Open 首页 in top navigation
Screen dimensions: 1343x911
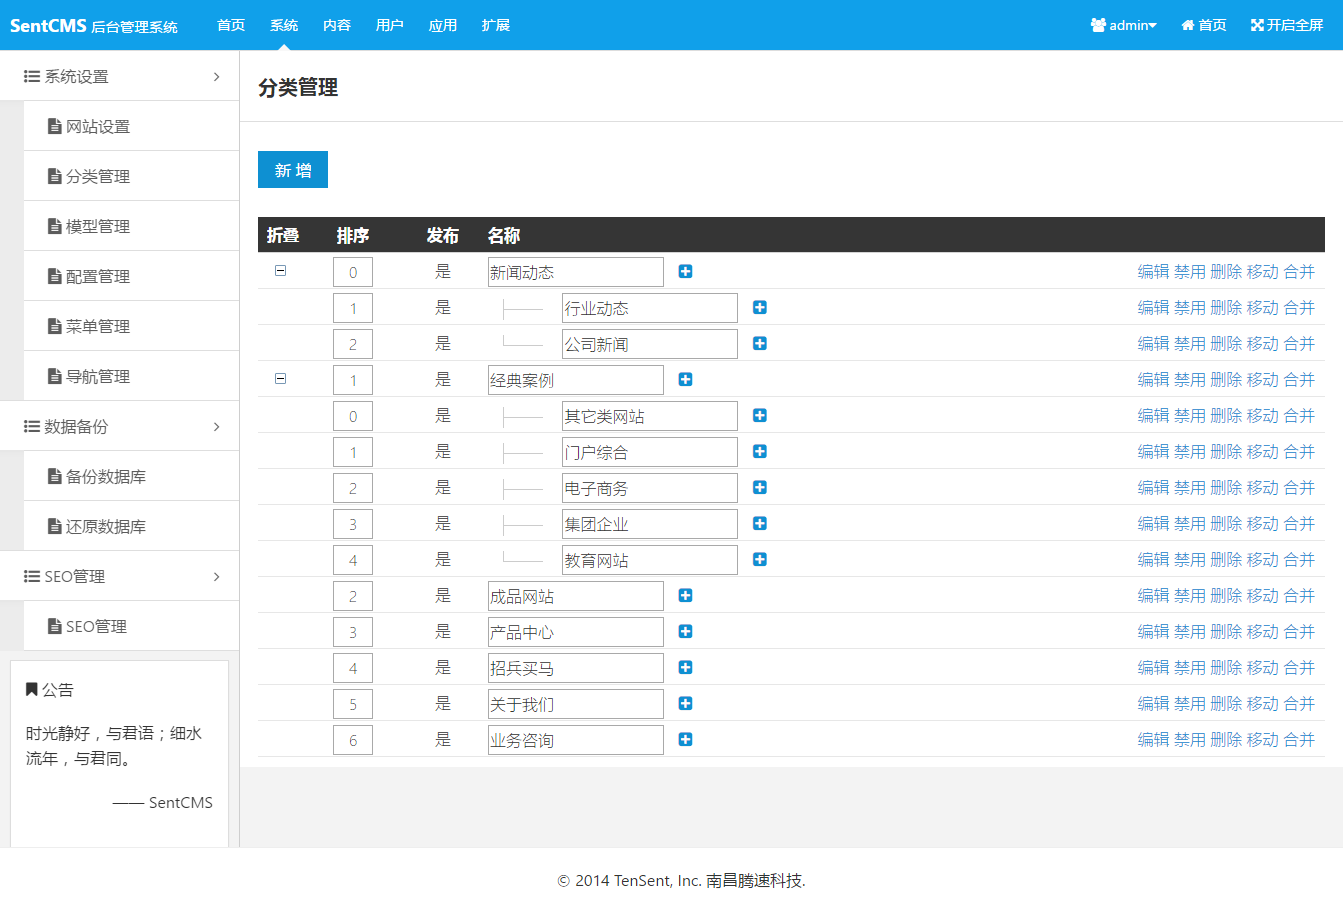coord(231,25)
